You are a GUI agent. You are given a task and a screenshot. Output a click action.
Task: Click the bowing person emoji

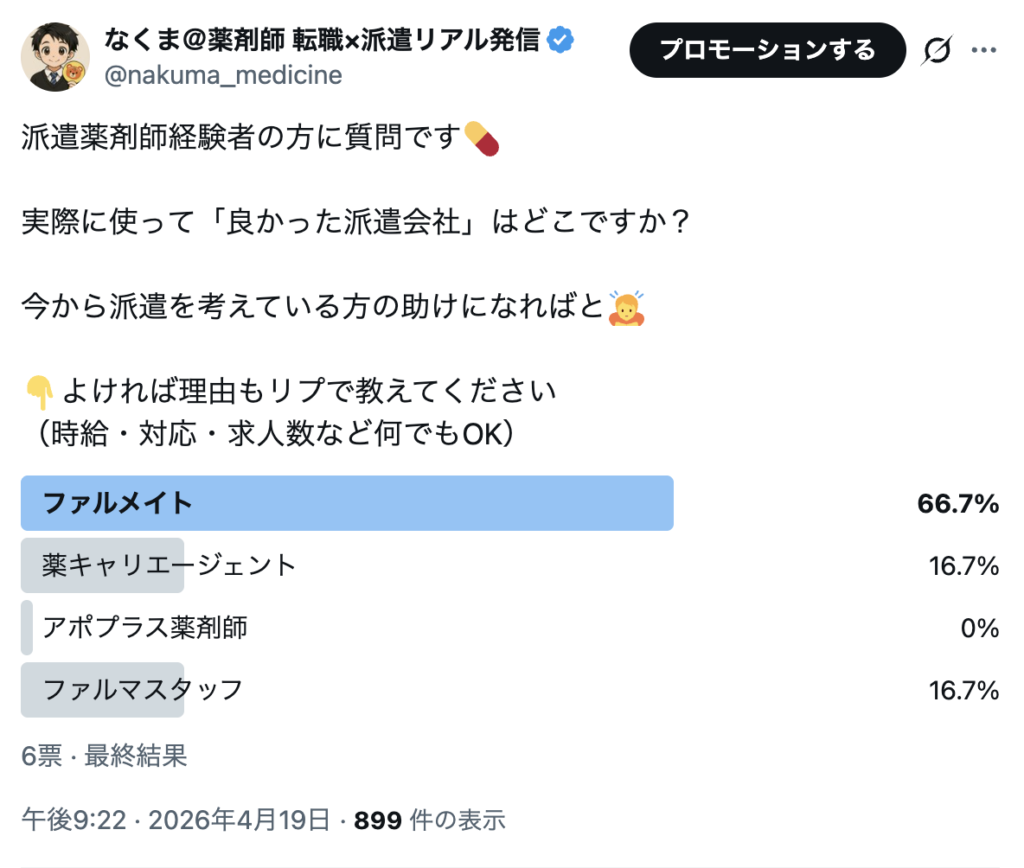coord(627,309)
